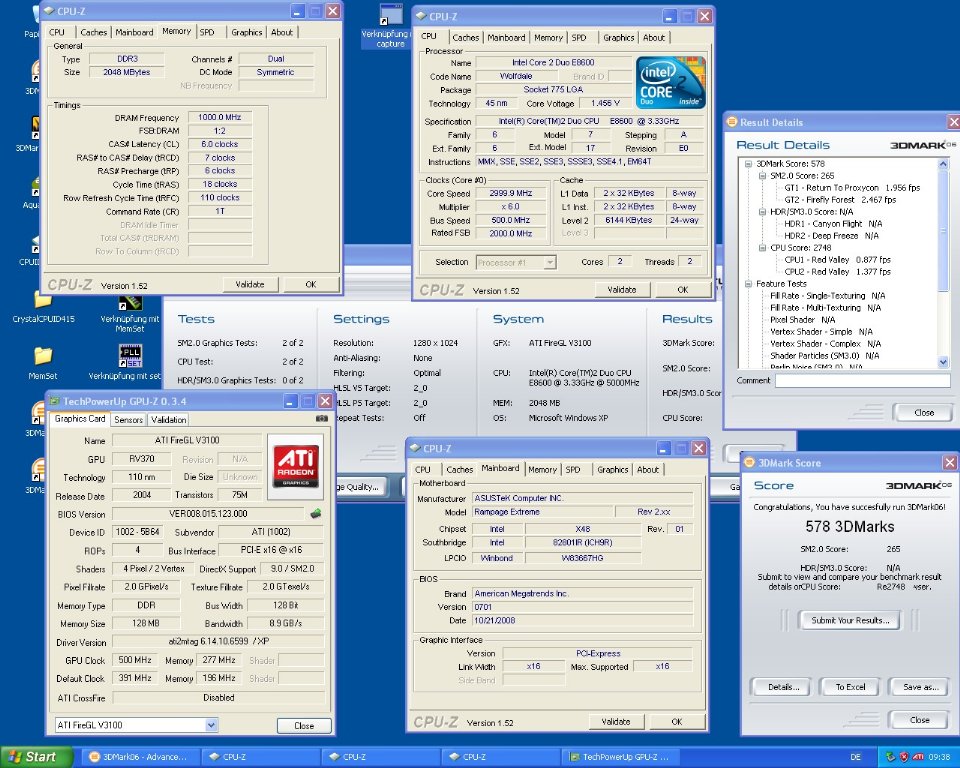Collapse the SM2.0 Score tree node
This screenshot has width=960, height=768.
click(762, 176)
